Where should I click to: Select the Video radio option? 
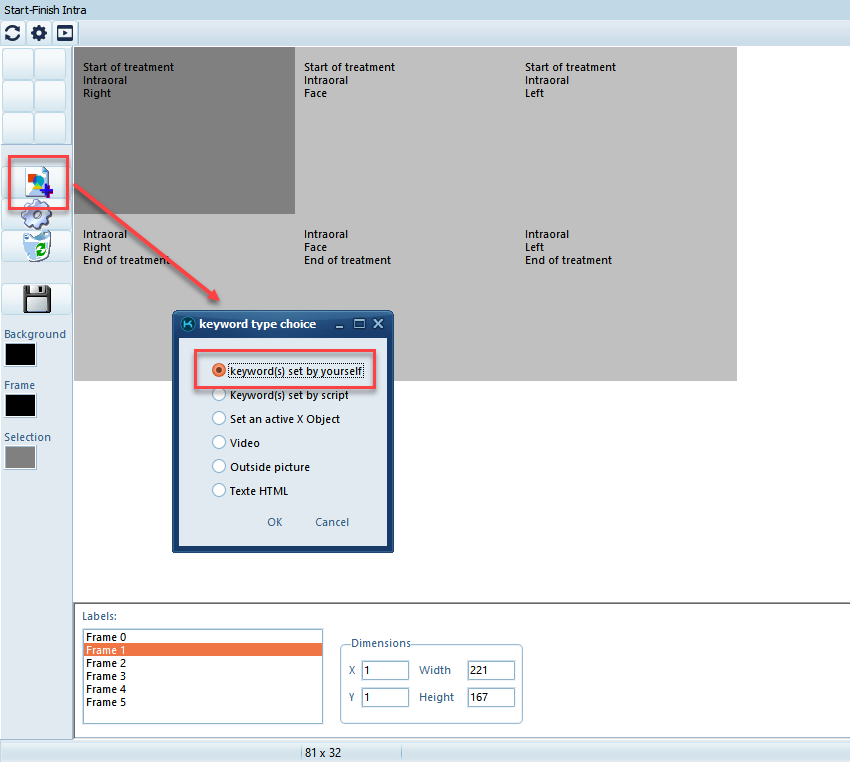[x=220, y=443]
